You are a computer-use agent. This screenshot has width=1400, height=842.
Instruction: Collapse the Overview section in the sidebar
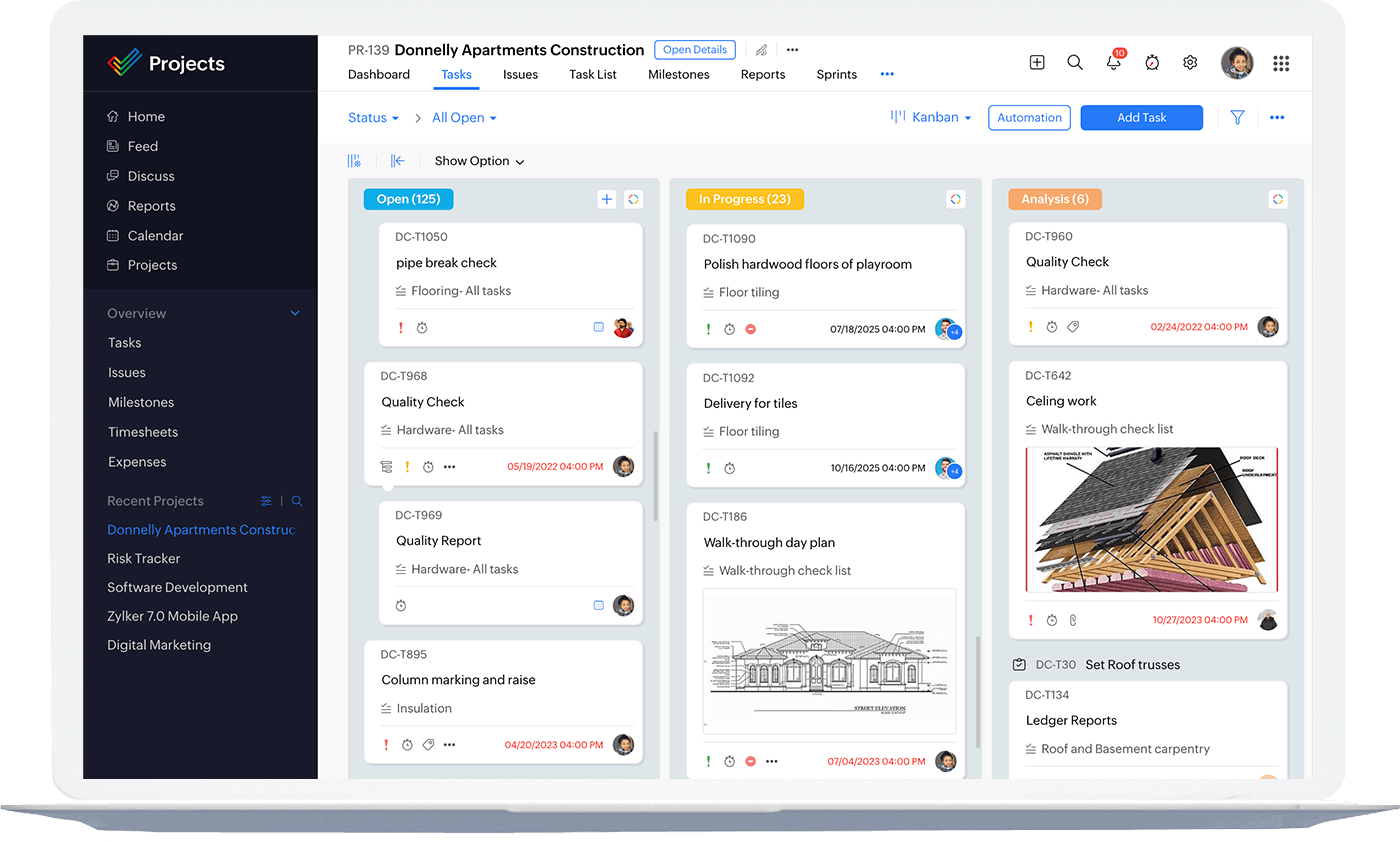coord(295,312)
